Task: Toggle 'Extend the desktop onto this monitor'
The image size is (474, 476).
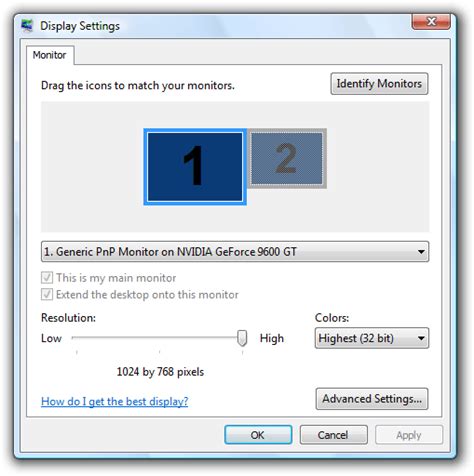Action: 47,294
